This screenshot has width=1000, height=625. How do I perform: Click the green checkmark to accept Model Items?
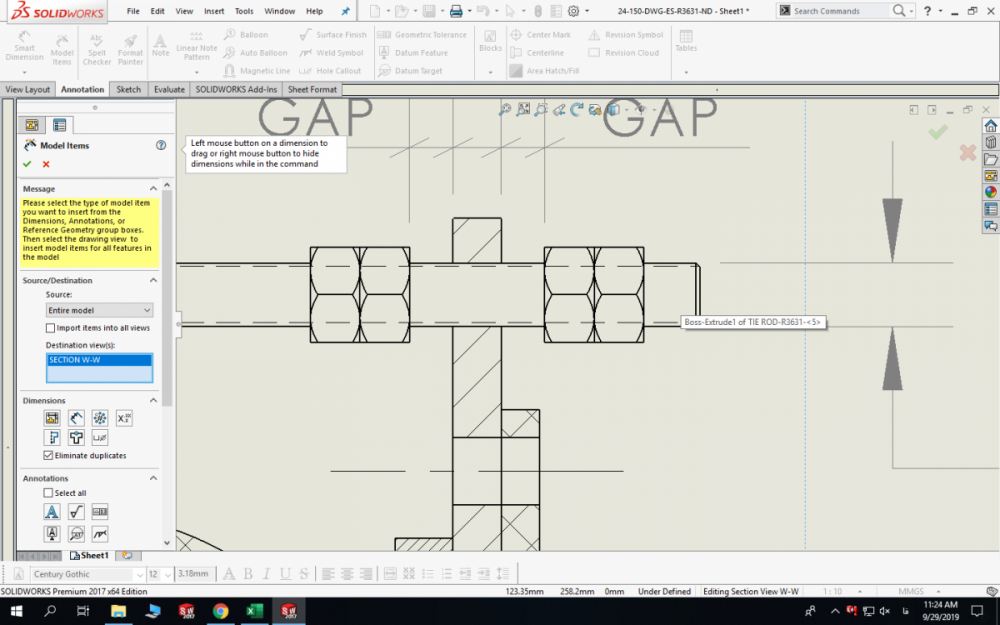tap(27, 164)
